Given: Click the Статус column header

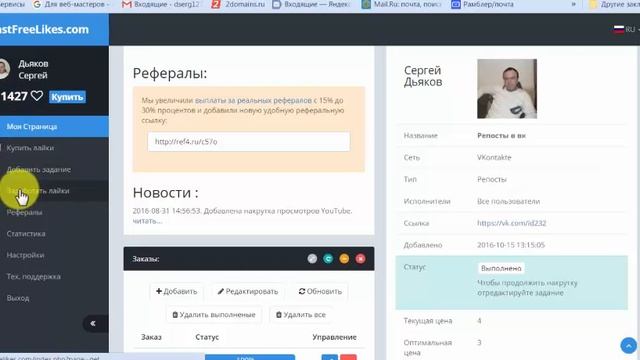Looking at the screenshot, I should (x=207, y=337).
